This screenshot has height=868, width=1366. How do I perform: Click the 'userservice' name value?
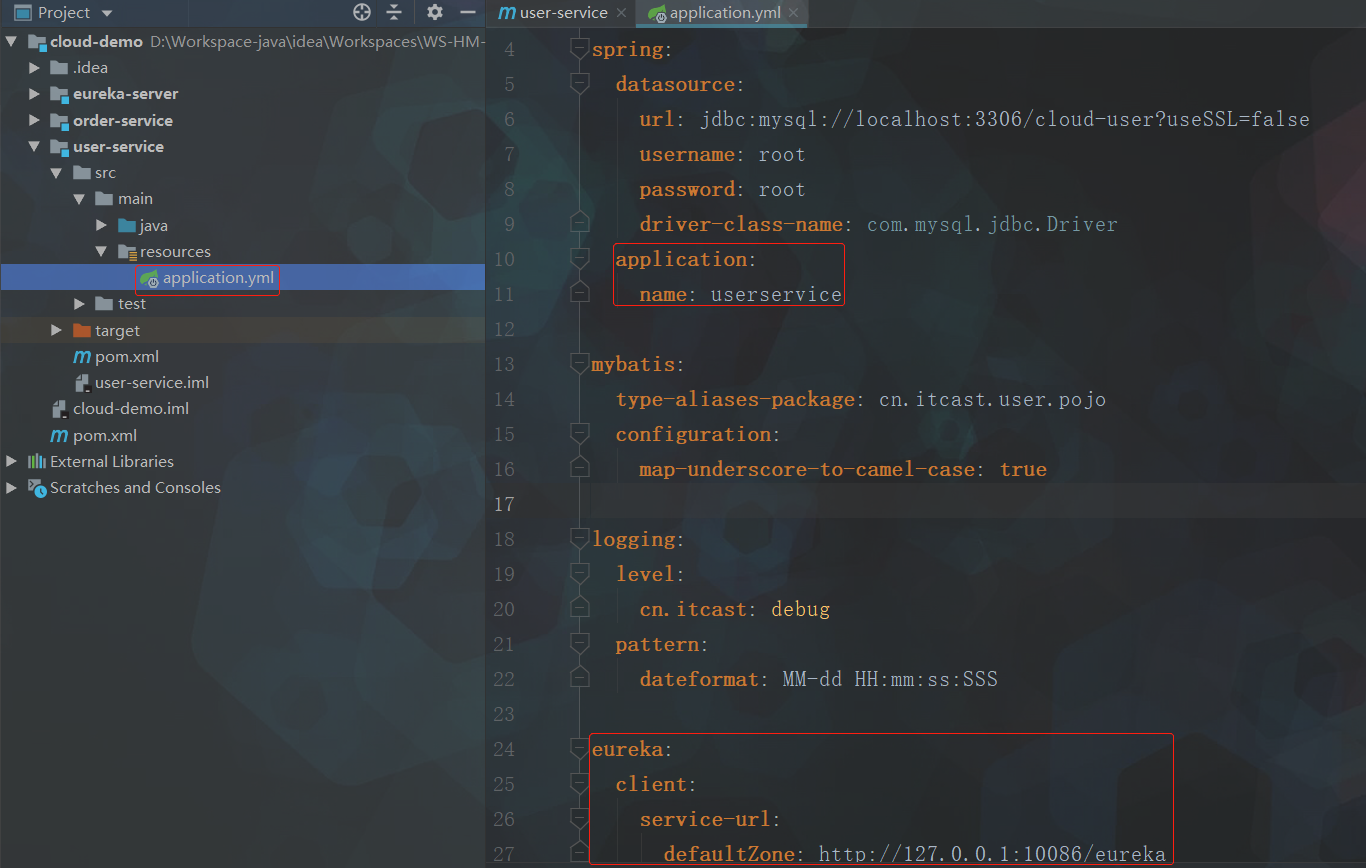coord(776,294)
